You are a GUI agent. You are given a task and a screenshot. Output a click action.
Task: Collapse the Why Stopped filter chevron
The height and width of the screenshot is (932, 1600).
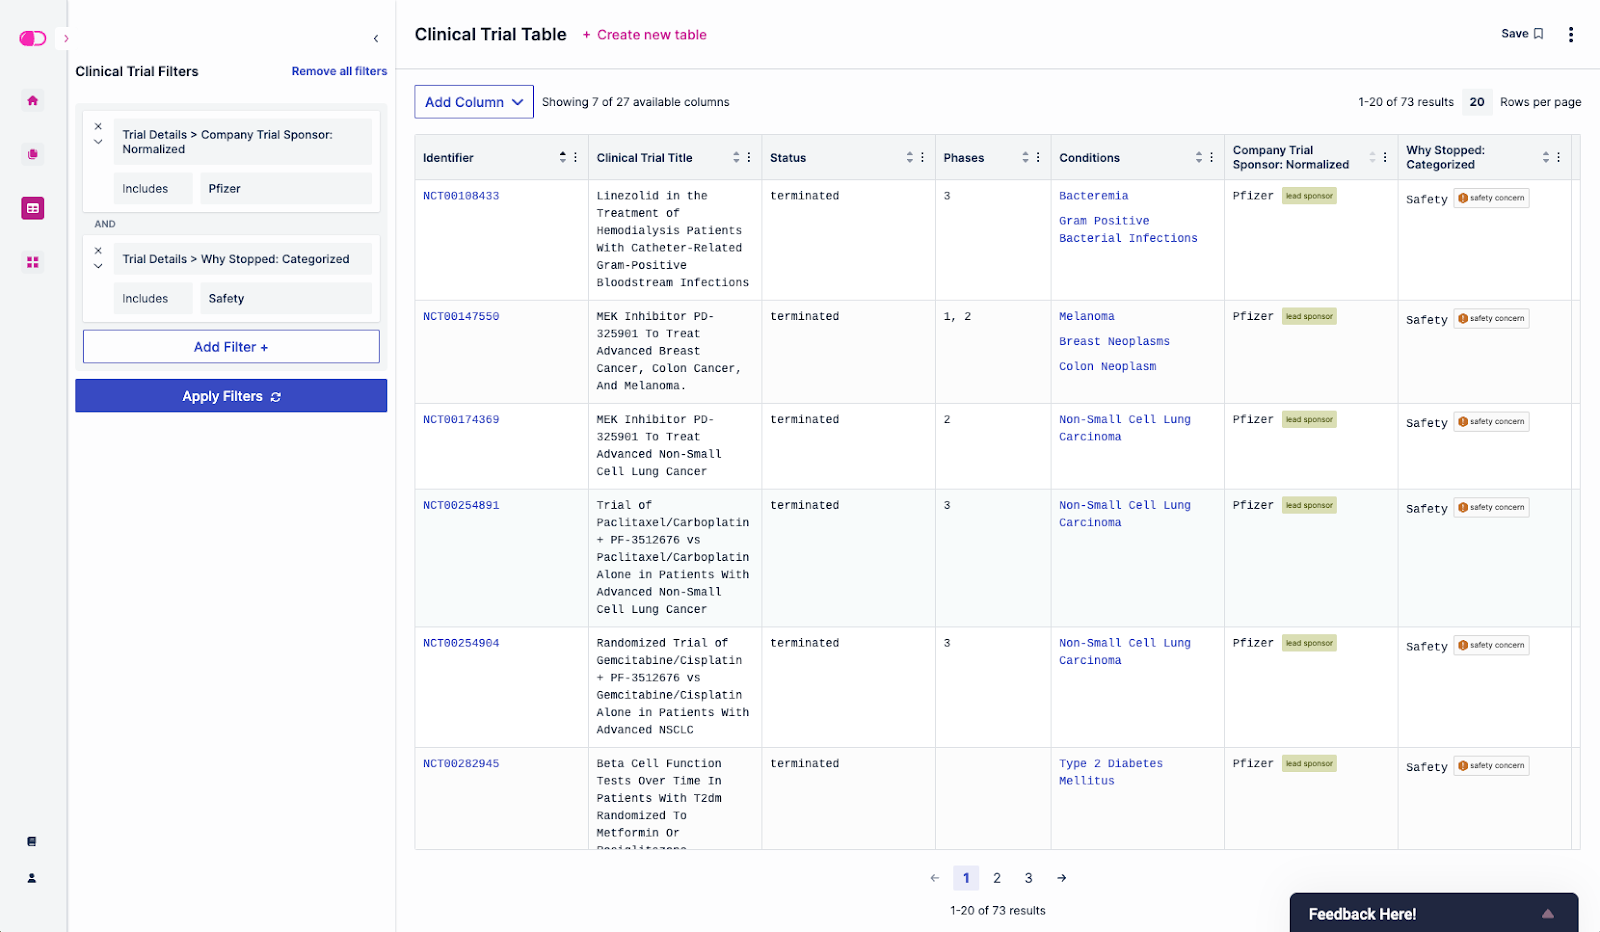click(x=98, y=266)
